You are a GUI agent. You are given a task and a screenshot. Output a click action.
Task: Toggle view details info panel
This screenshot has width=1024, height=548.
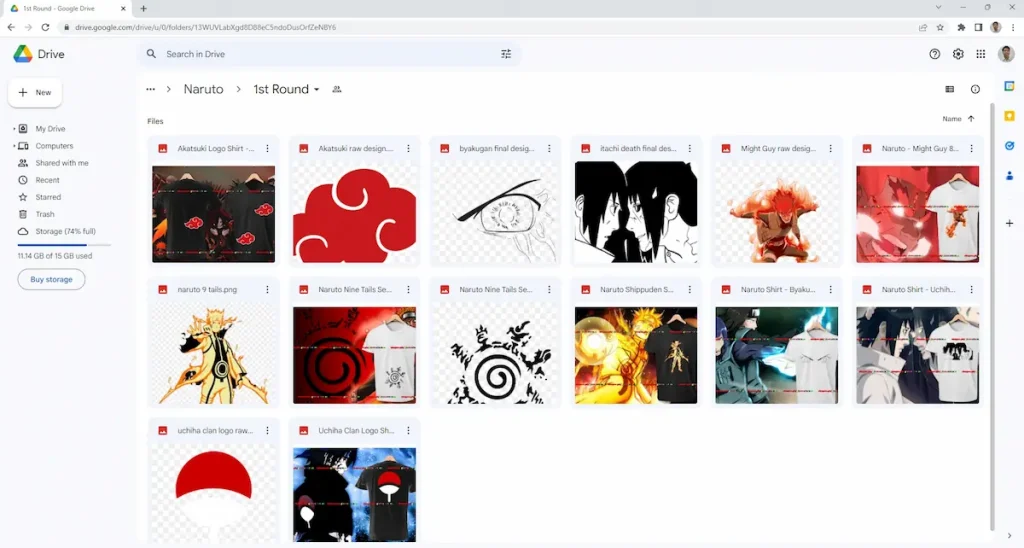(975, 89)
